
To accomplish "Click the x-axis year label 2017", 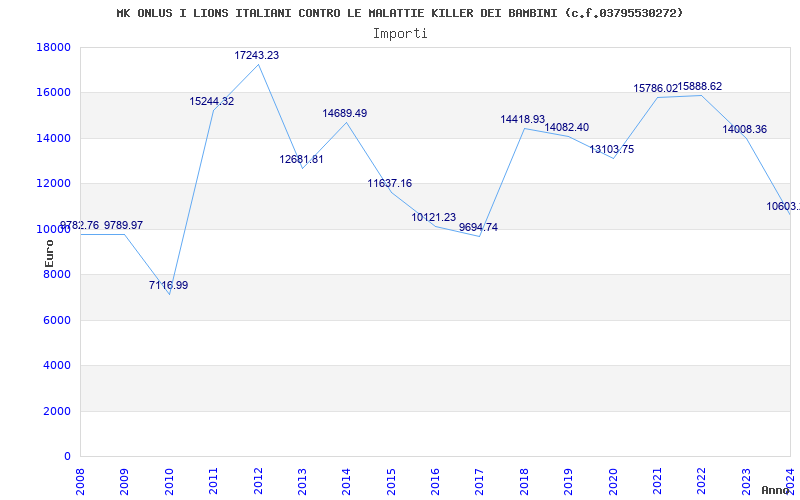I will tap(480, 481).
